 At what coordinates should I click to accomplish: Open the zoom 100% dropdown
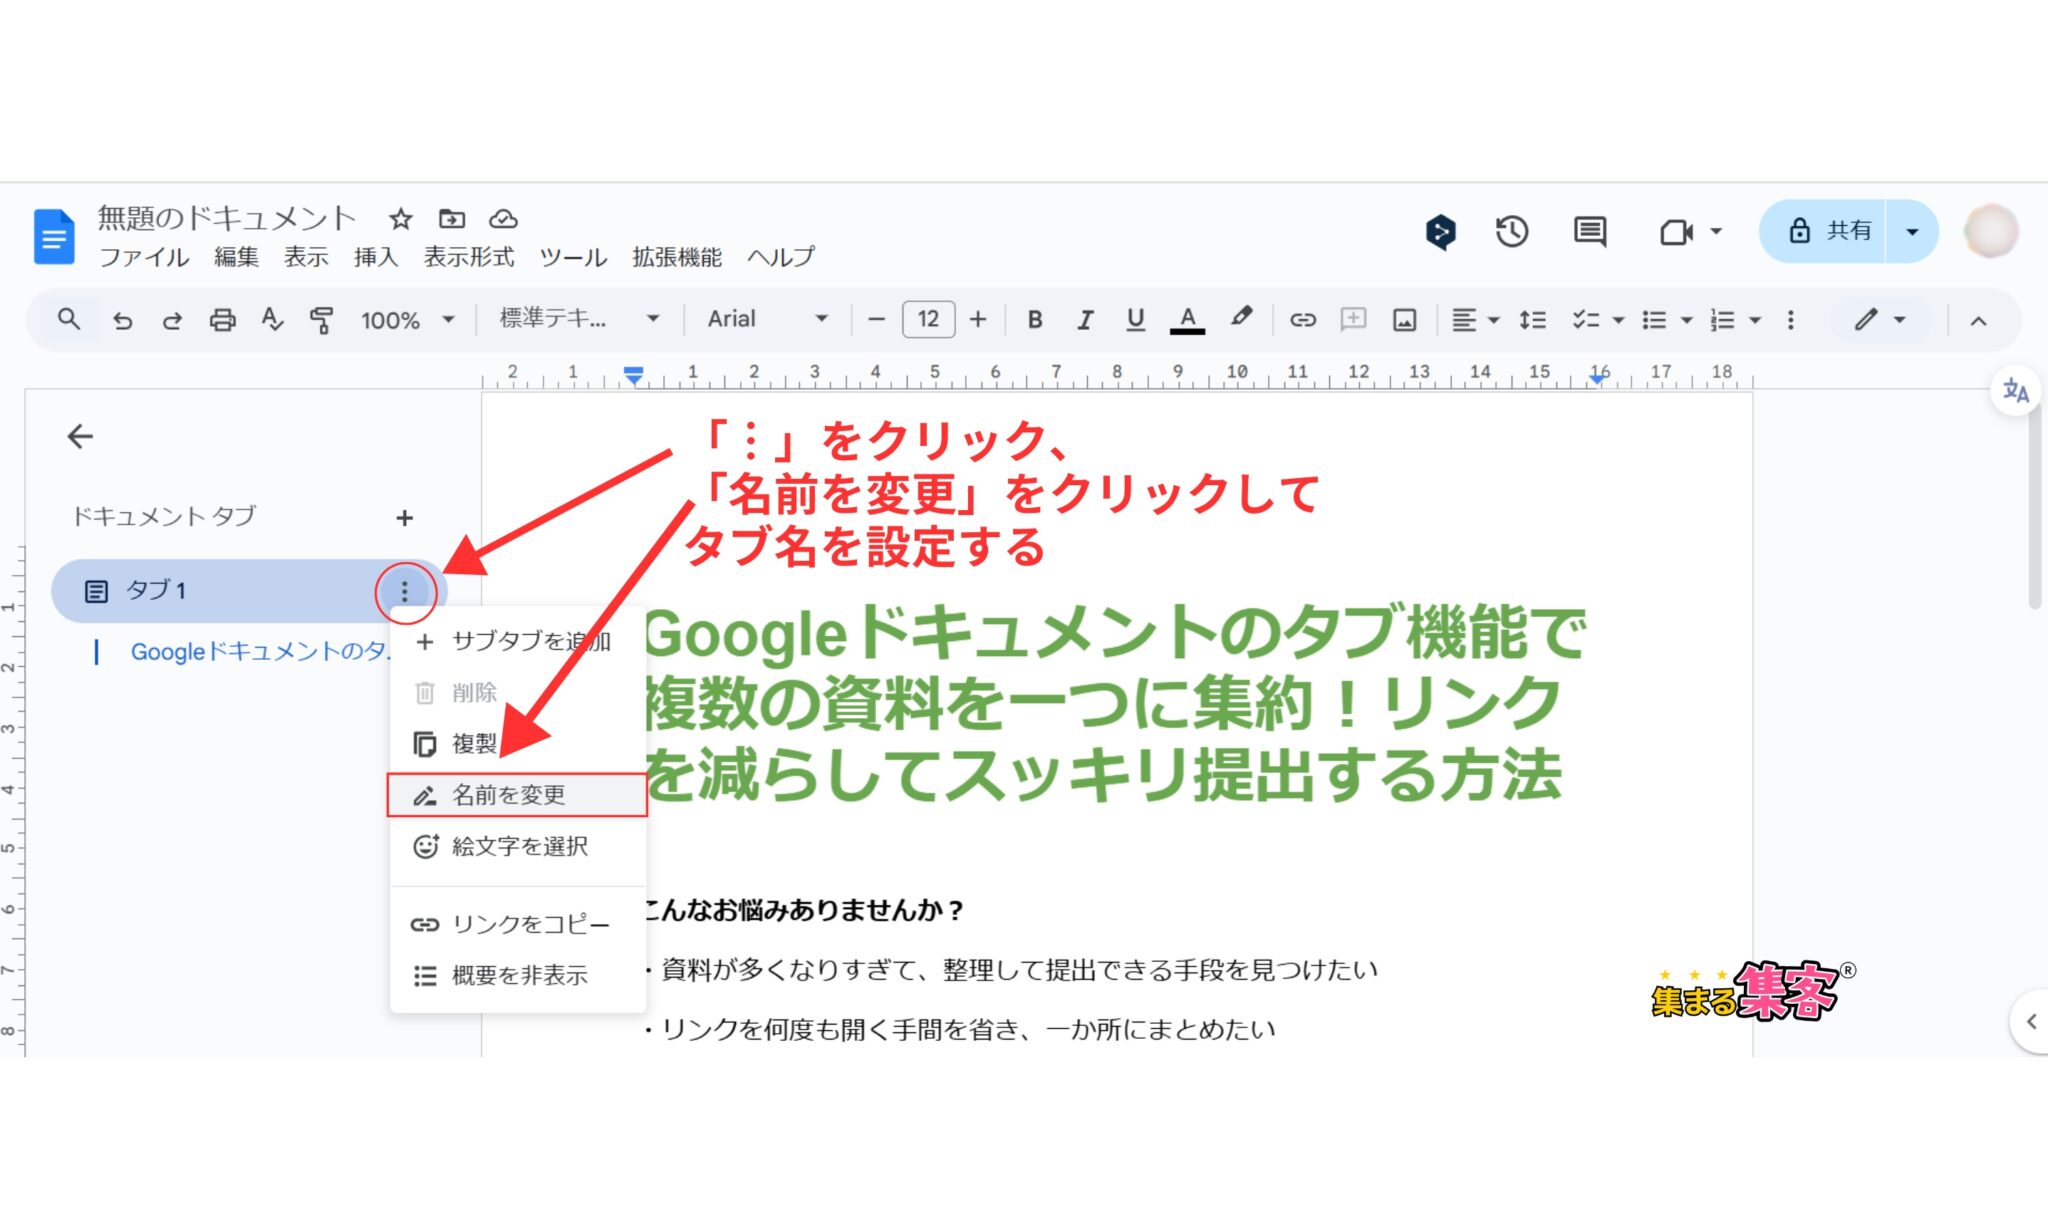point(408,320)
